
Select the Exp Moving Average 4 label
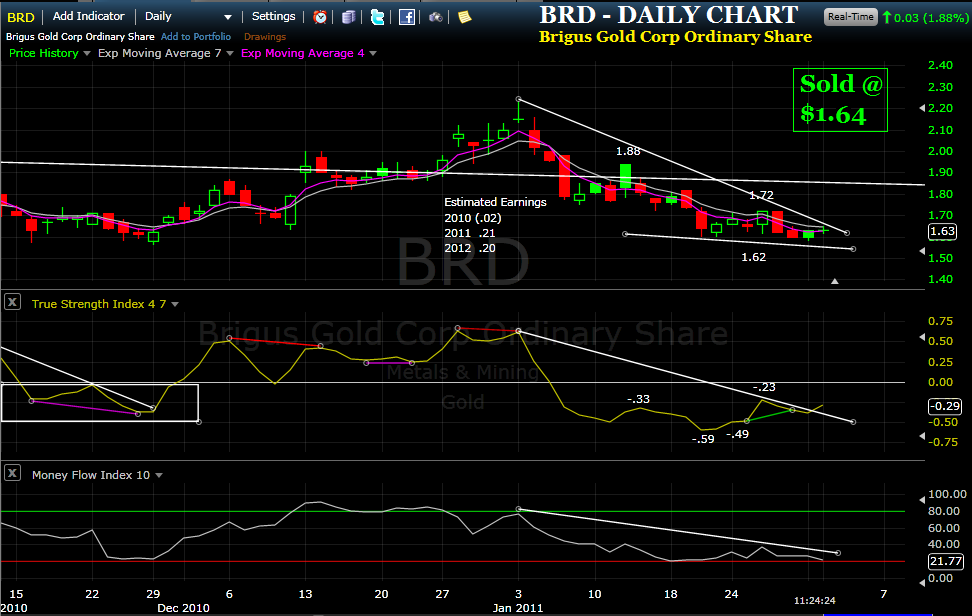click(303, 53)
